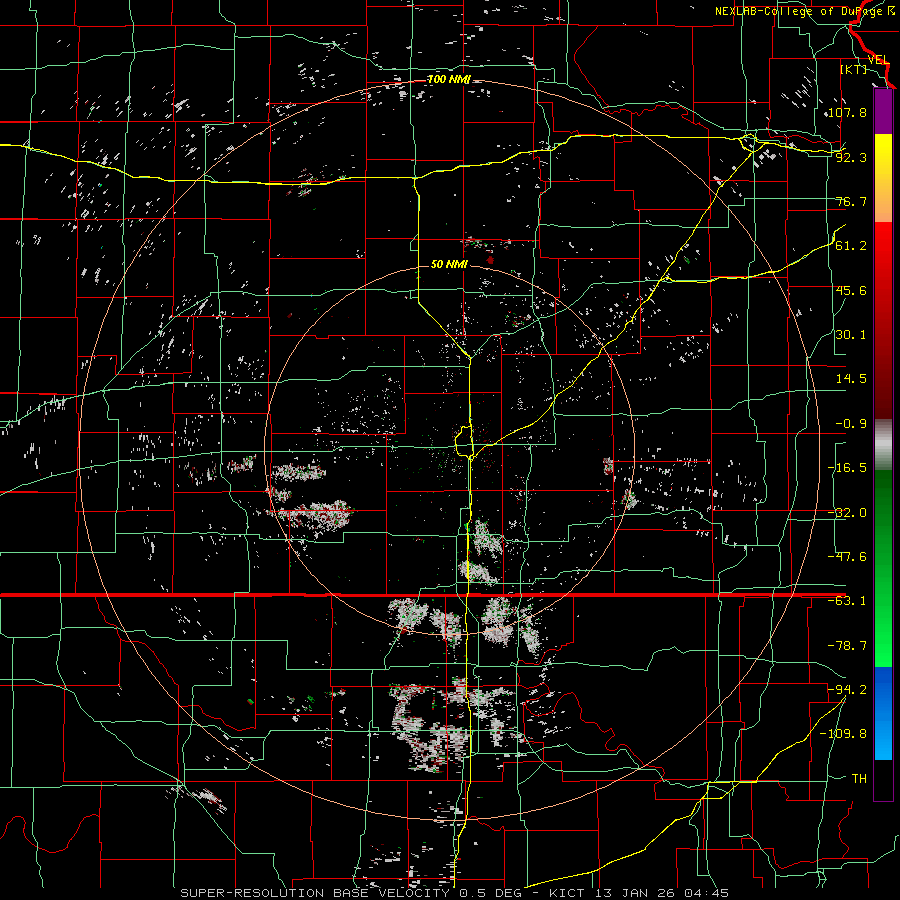Select the -47.6 velocity scale value
The width and height of the screenshot is (900, 900).
847,557
